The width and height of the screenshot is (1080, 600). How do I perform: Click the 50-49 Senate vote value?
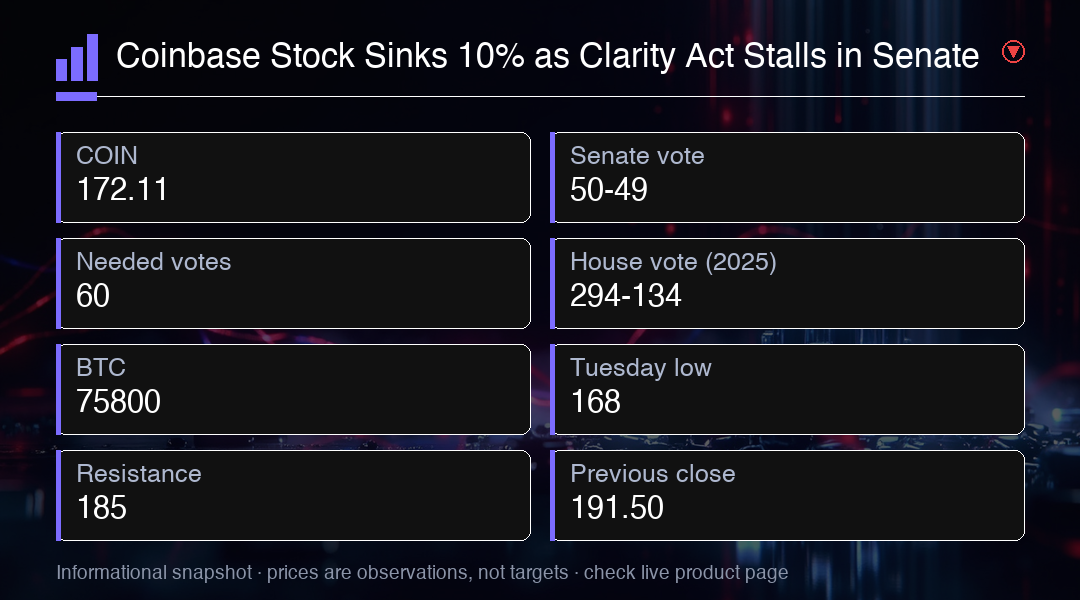pos(609,189)
